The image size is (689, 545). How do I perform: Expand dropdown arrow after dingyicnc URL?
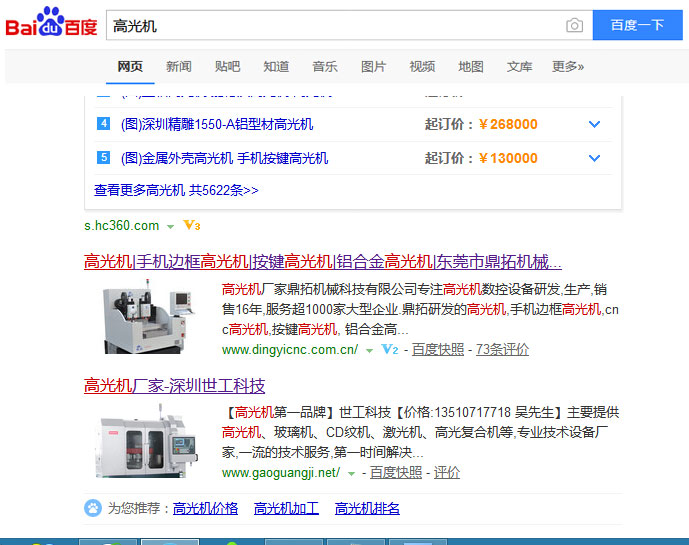pos(370,351)
